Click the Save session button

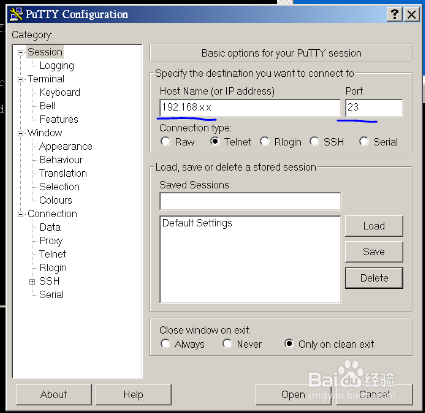(x=374, y=252)
